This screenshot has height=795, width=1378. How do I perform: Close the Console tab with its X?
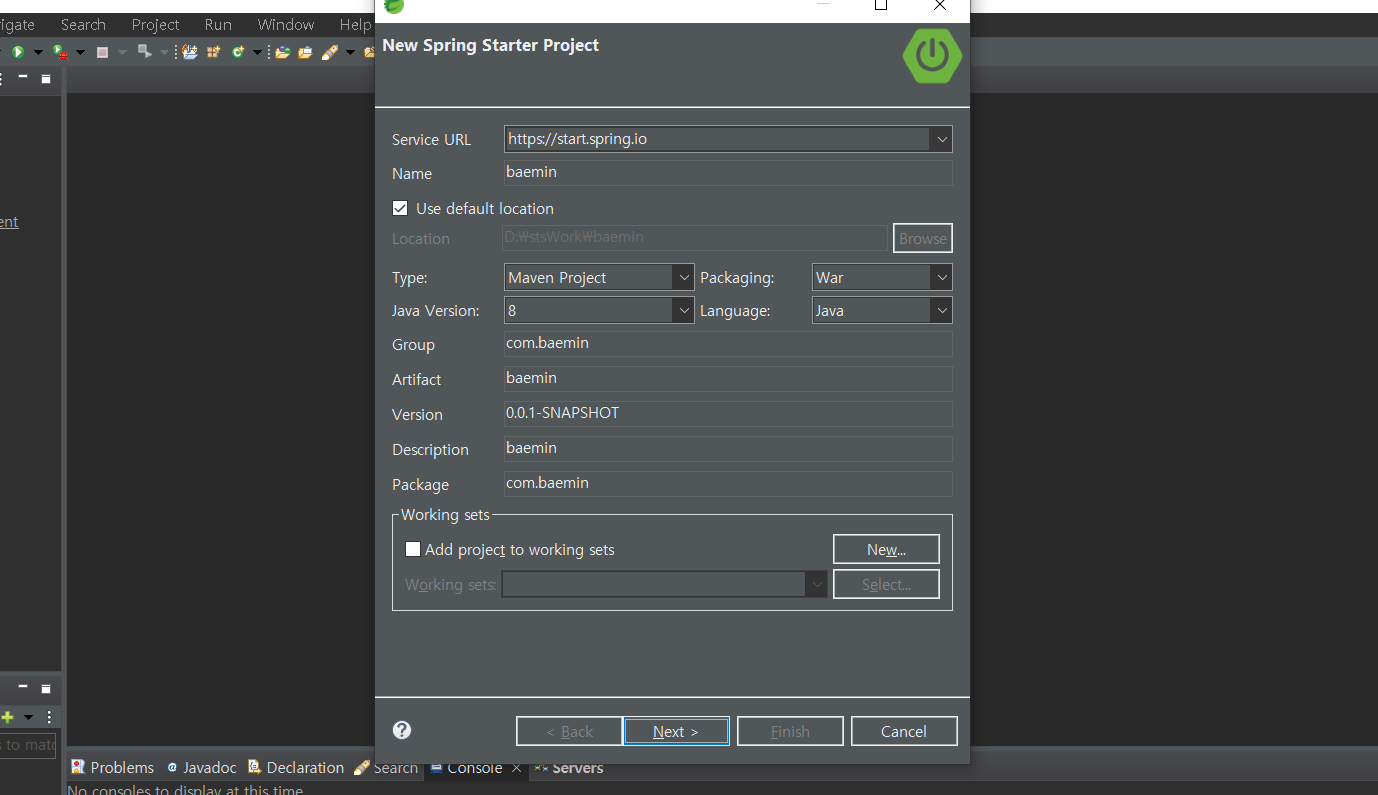point(516,768)
